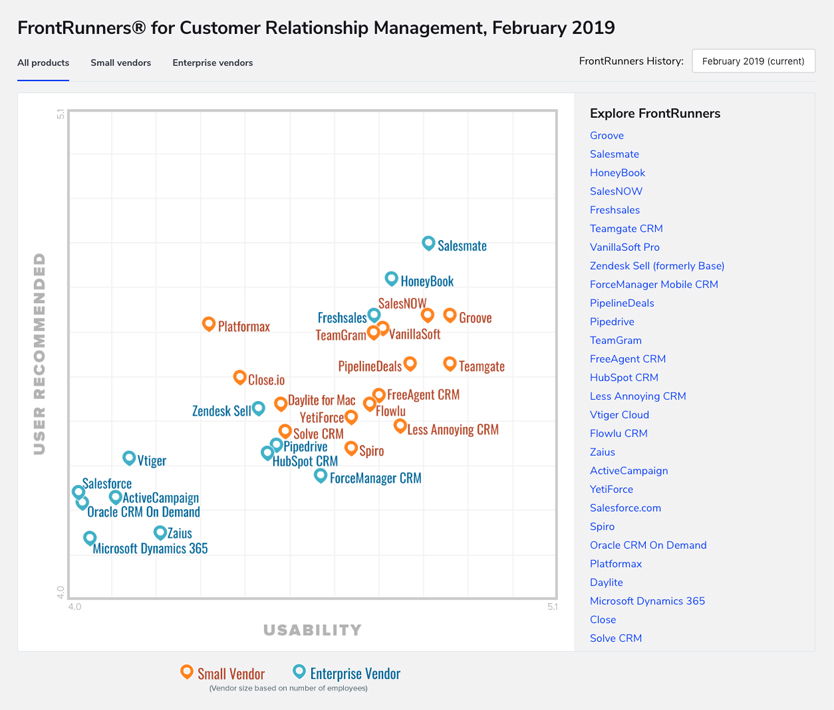Viewport: 834px width, 710px height.
Task: Switch to the Small vendors tab
Action: pyautogui.click(x=121, y=63)
